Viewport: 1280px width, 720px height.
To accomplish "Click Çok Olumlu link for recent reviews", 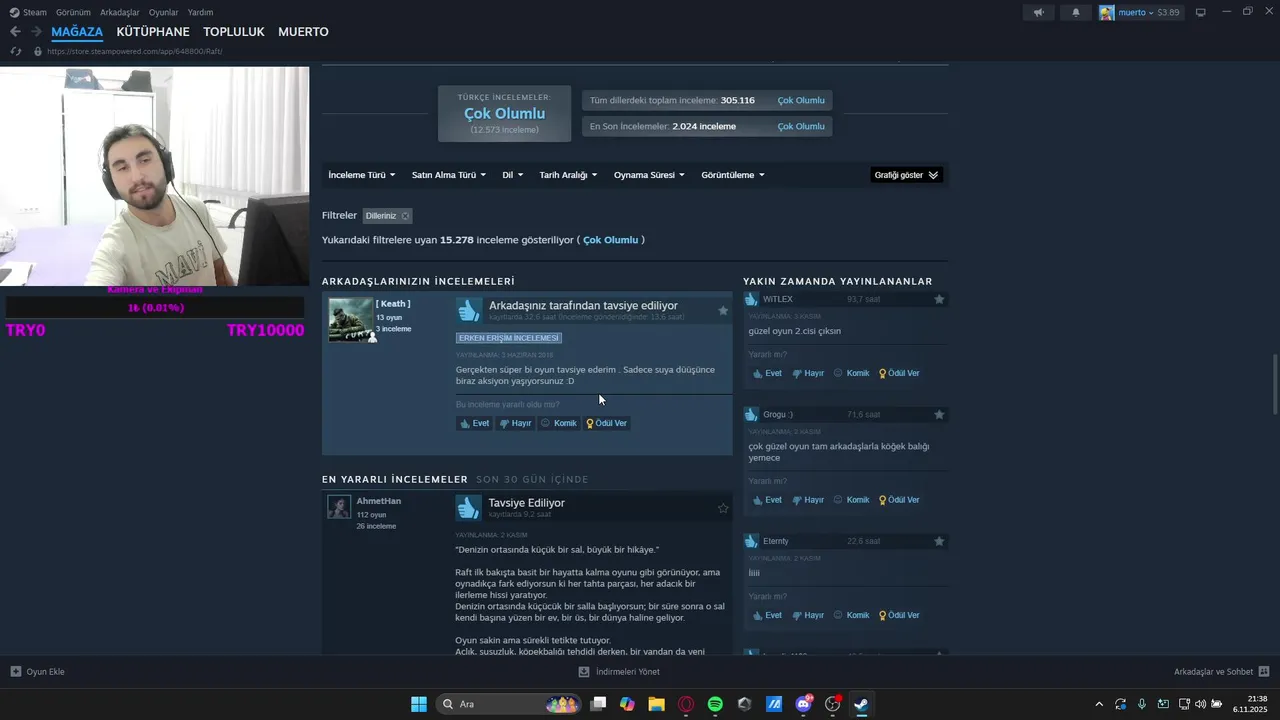I will tap(801, 127).
